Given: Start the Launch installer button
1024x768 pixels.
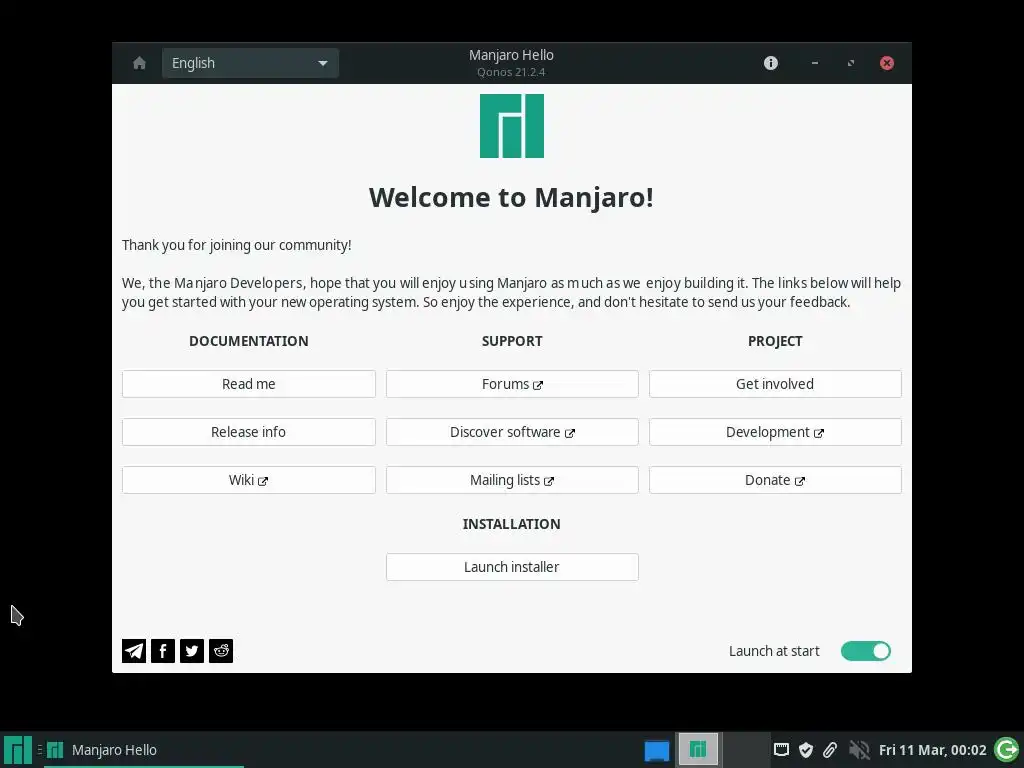Looking at the screenshot, I should coord(512,567).
